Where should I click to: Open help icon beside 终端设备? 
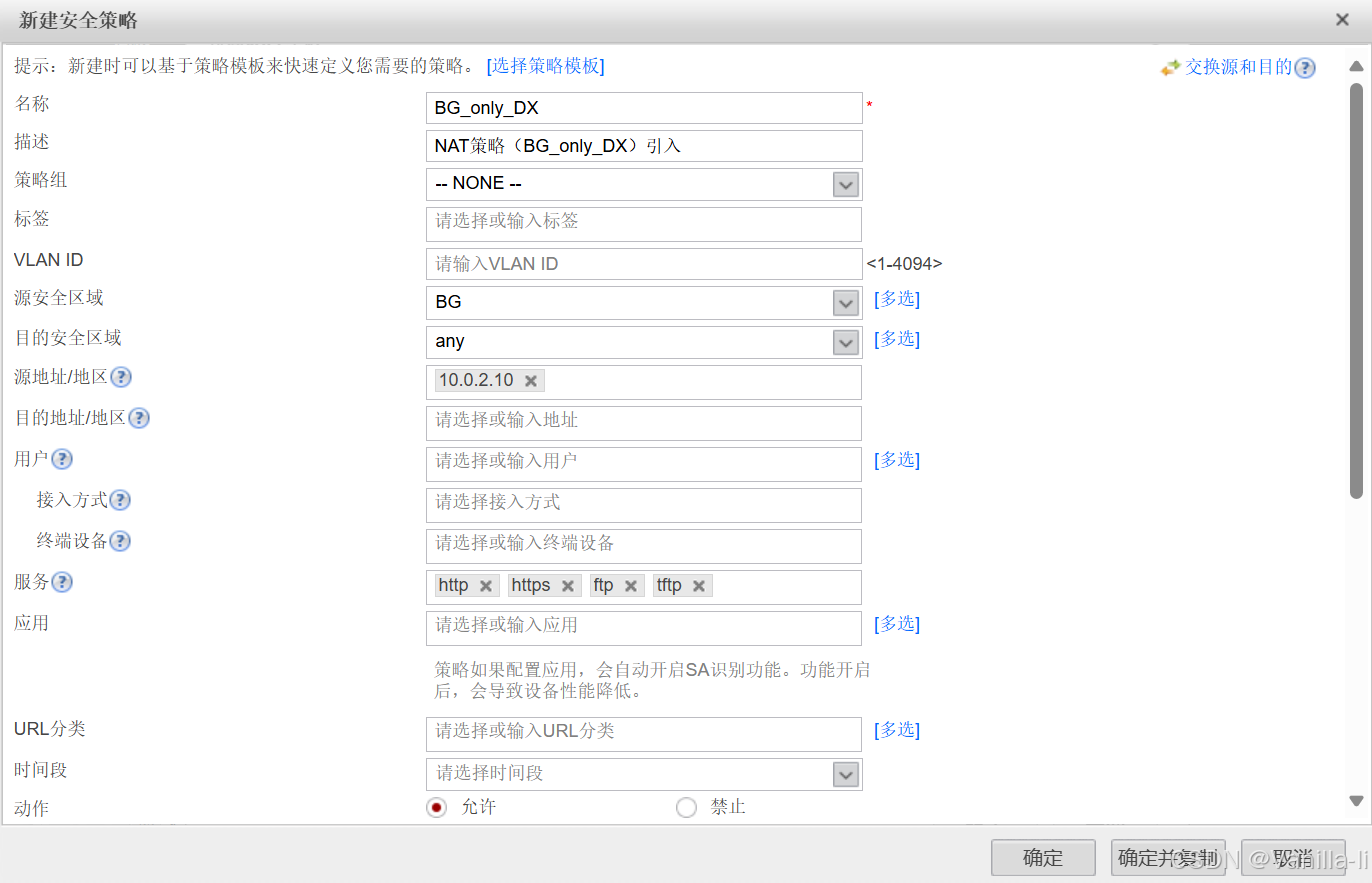click(x=120, y=541)
